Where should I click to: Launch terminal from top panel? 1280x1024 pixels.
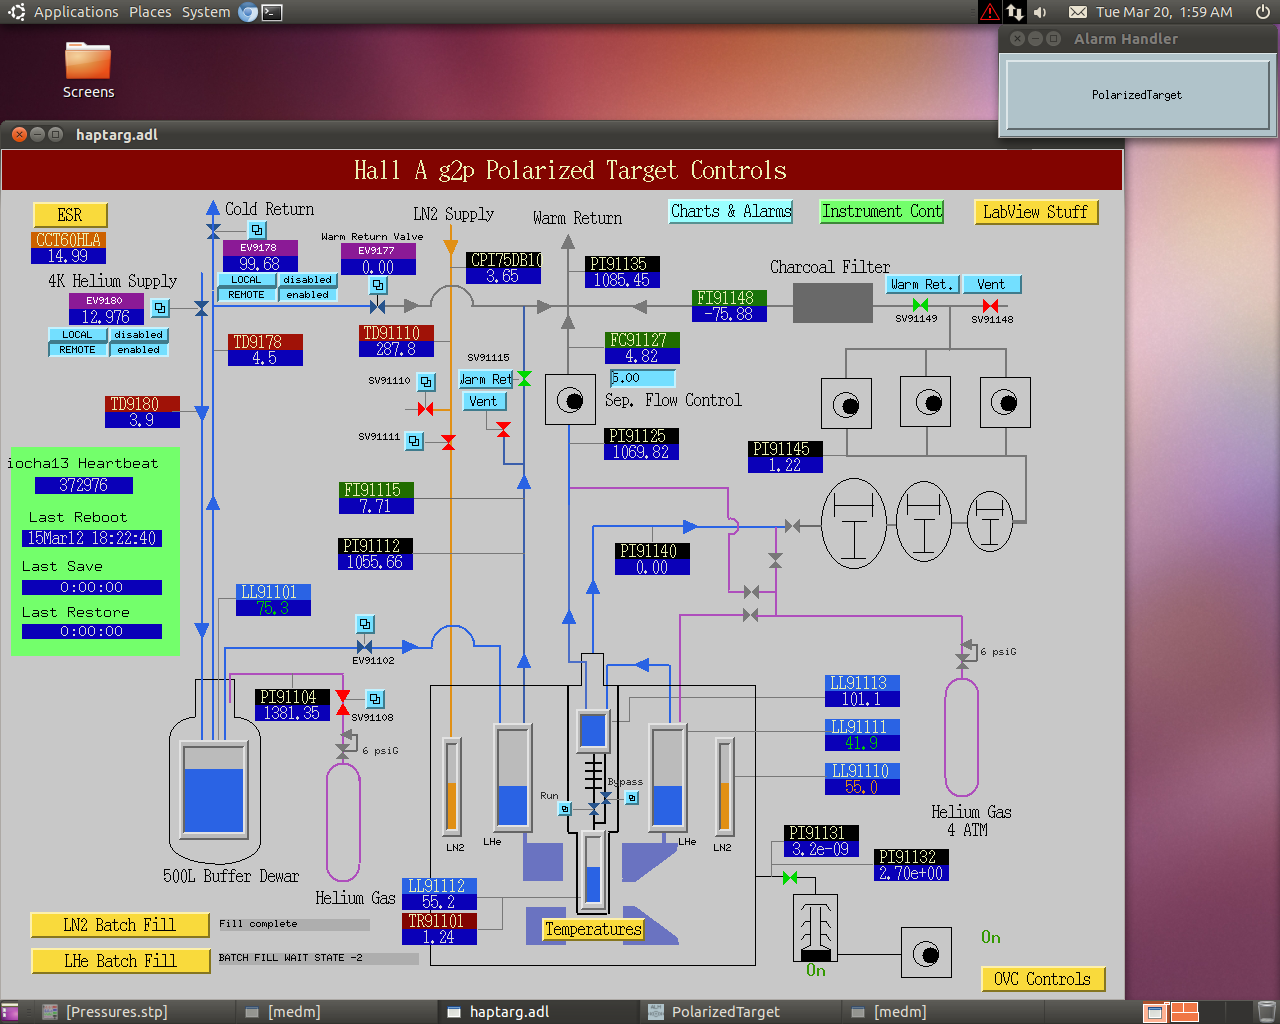[x=272, y=12]
